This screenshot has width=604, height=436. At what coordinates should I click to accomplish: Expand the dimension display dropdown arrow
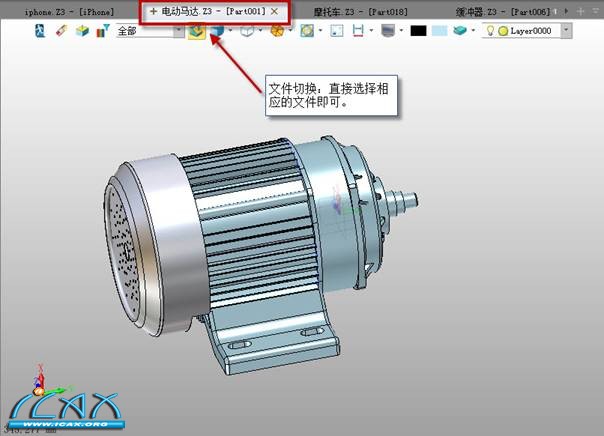pyautogui.click(x=371, y=30)
